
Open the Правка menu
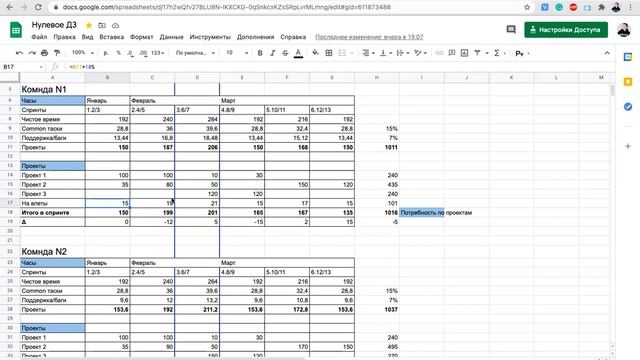[64, 37]
